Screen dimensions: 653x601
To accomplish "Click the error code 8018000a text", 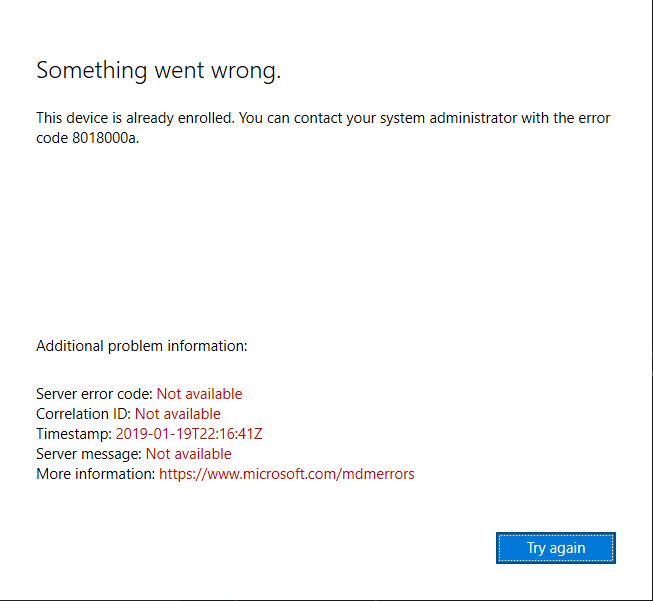I will click(x=104, y=138).
